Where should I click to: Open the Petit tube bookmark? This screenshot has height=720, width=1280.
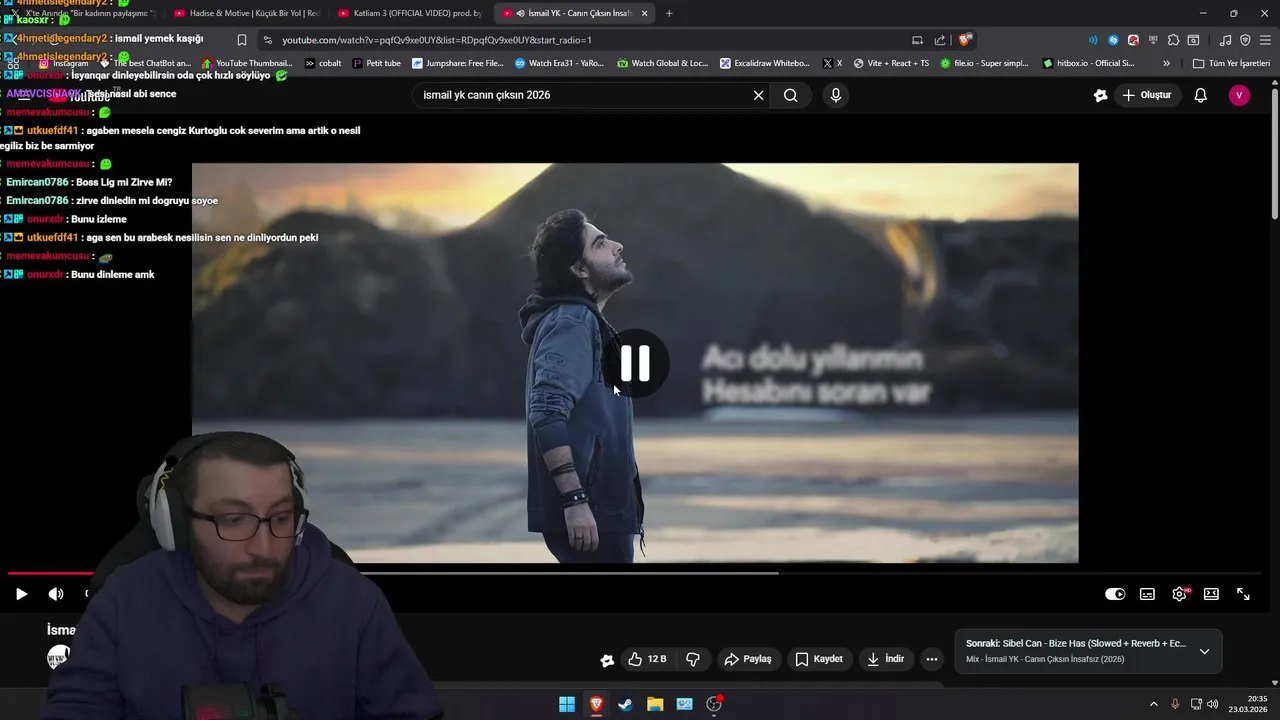pyautogui.click(x=377, y=63)
